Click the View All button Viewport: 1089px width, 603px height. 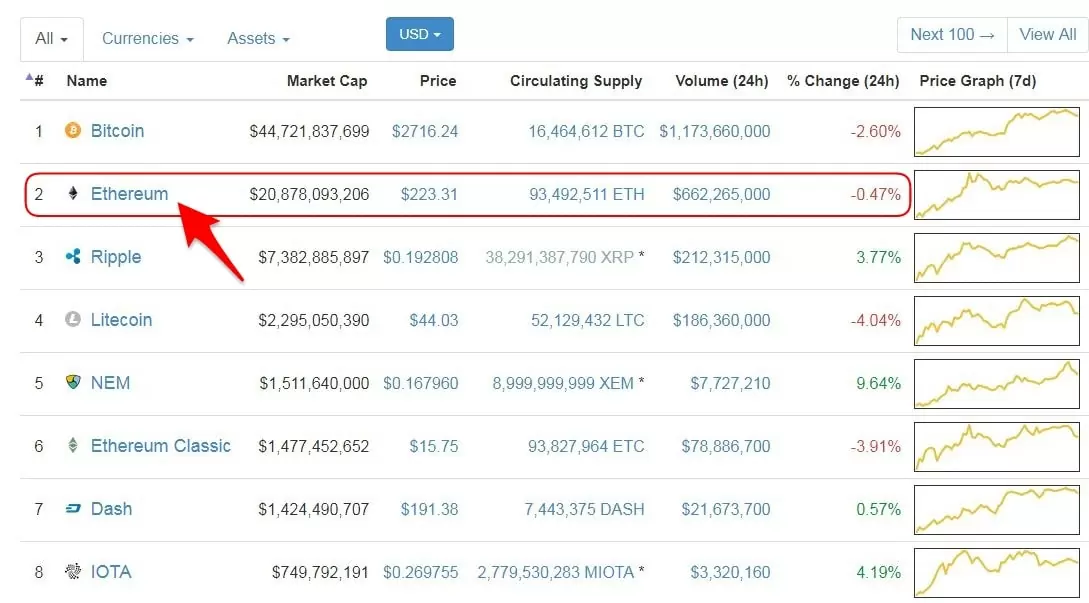[x=1047, y=35]
